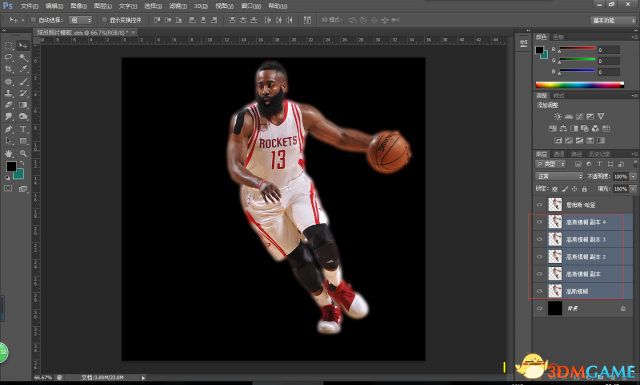640x385 pixels.
Task: Click the 背景 layer thumbnail
Action: [555, 308]
